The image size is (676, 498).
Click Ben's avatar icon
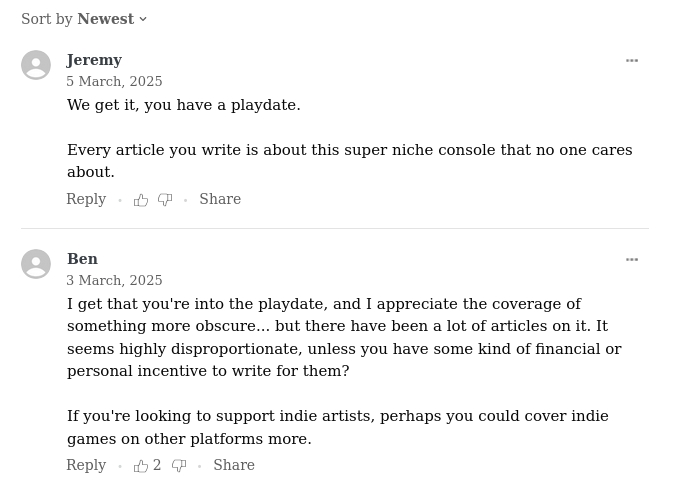click(36, 264)
